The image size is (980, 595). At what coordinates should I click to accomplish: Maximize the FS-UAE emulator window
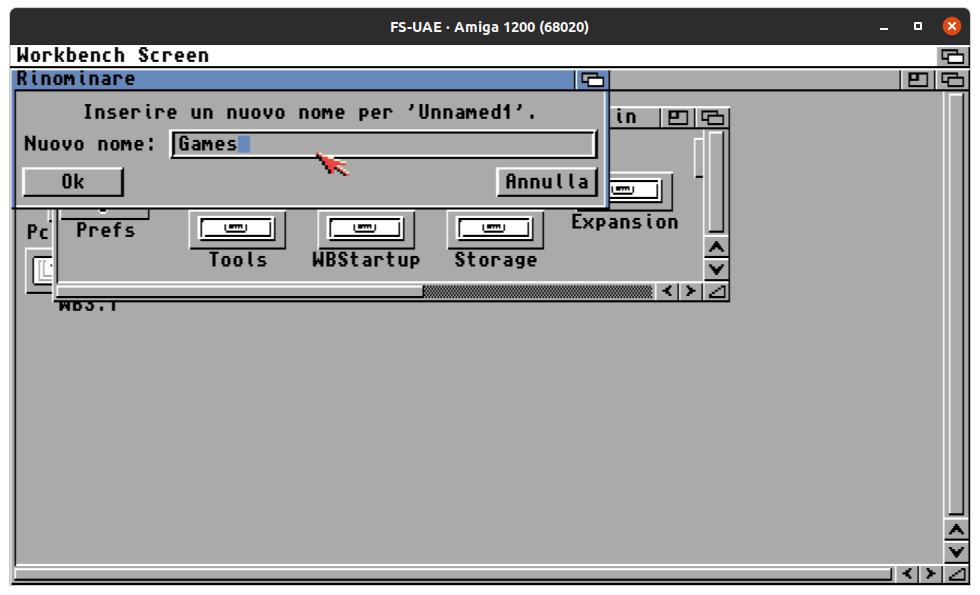coord(918,26)
